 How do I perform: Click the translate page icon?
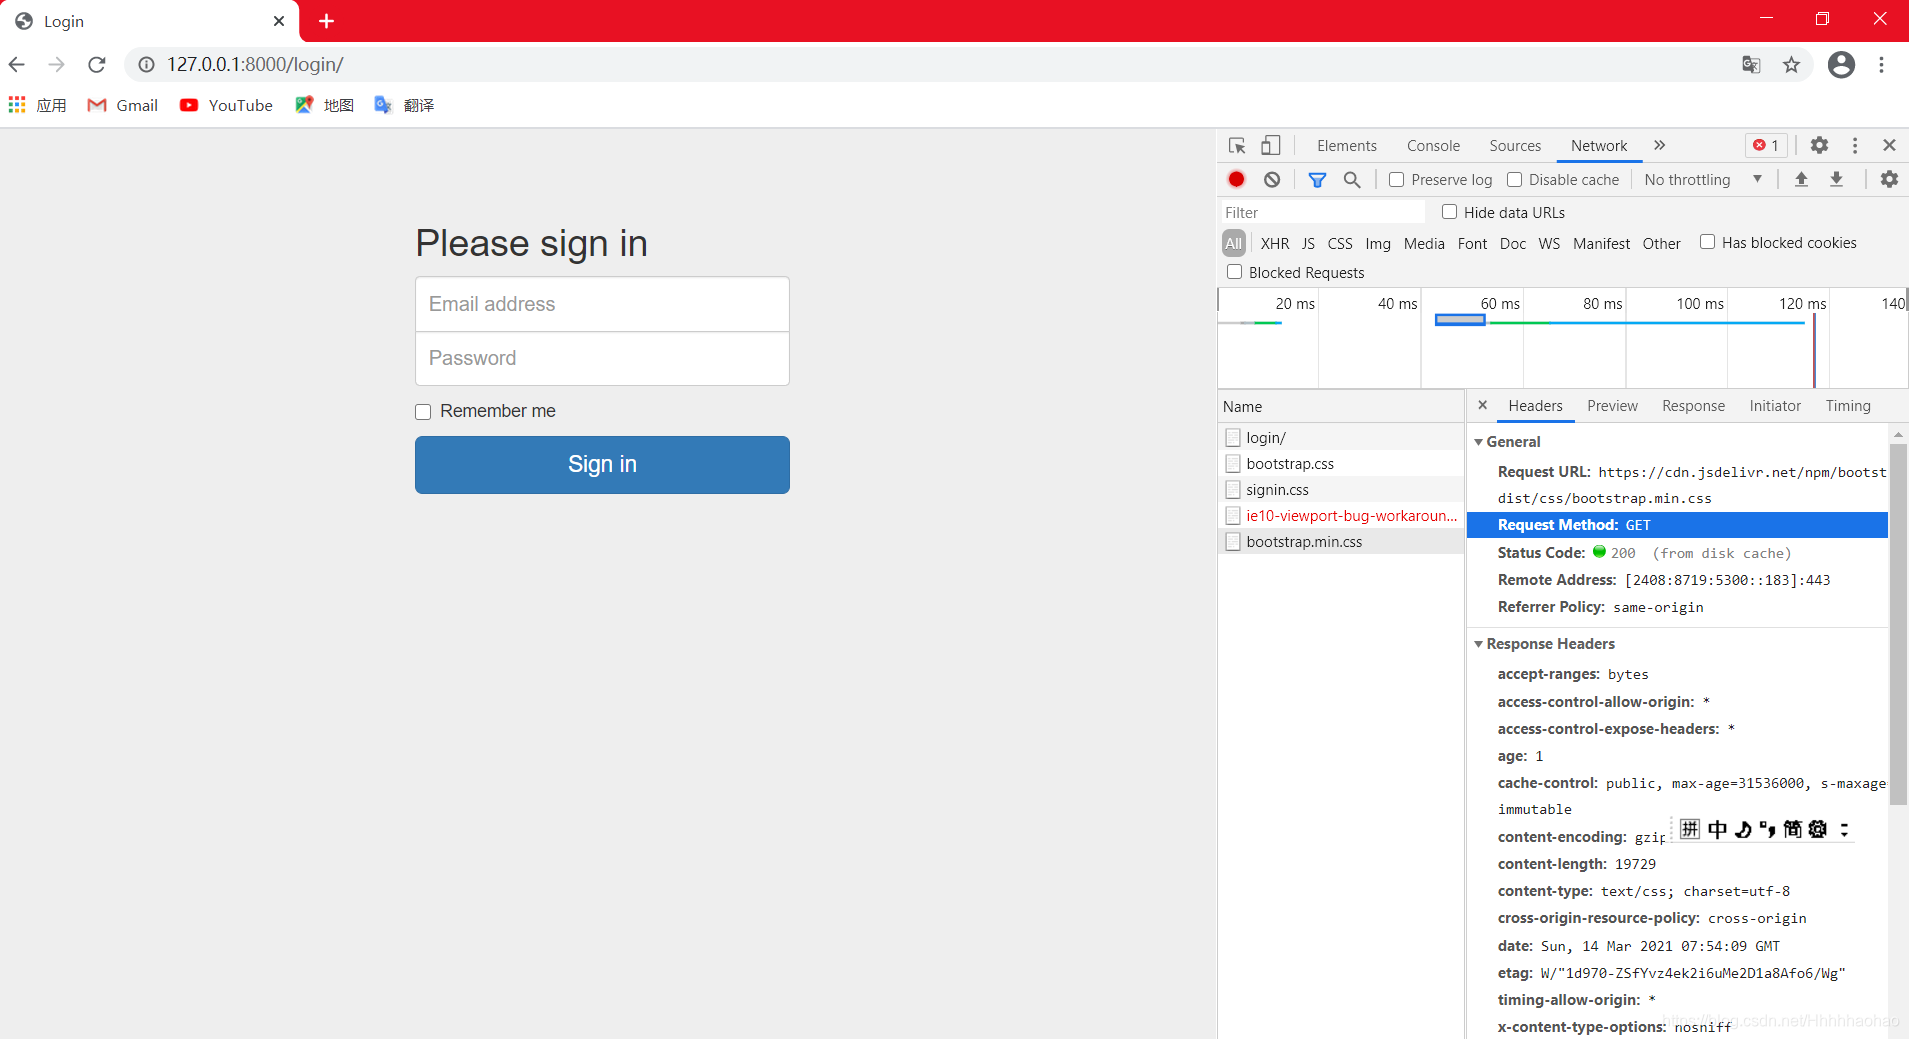click(1751, 65)
